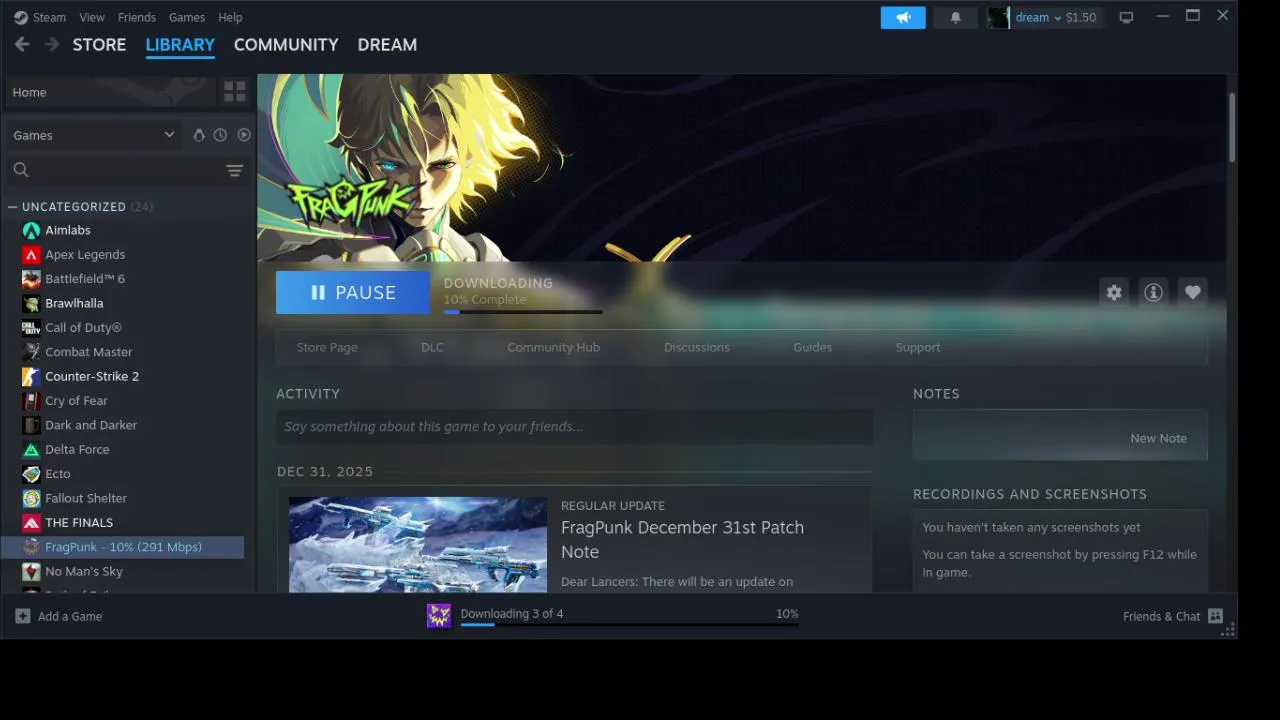This screenshot has width=1280, height=720.
Task: Click the Apex Legends game icon
Action: (x=31, y=254)
